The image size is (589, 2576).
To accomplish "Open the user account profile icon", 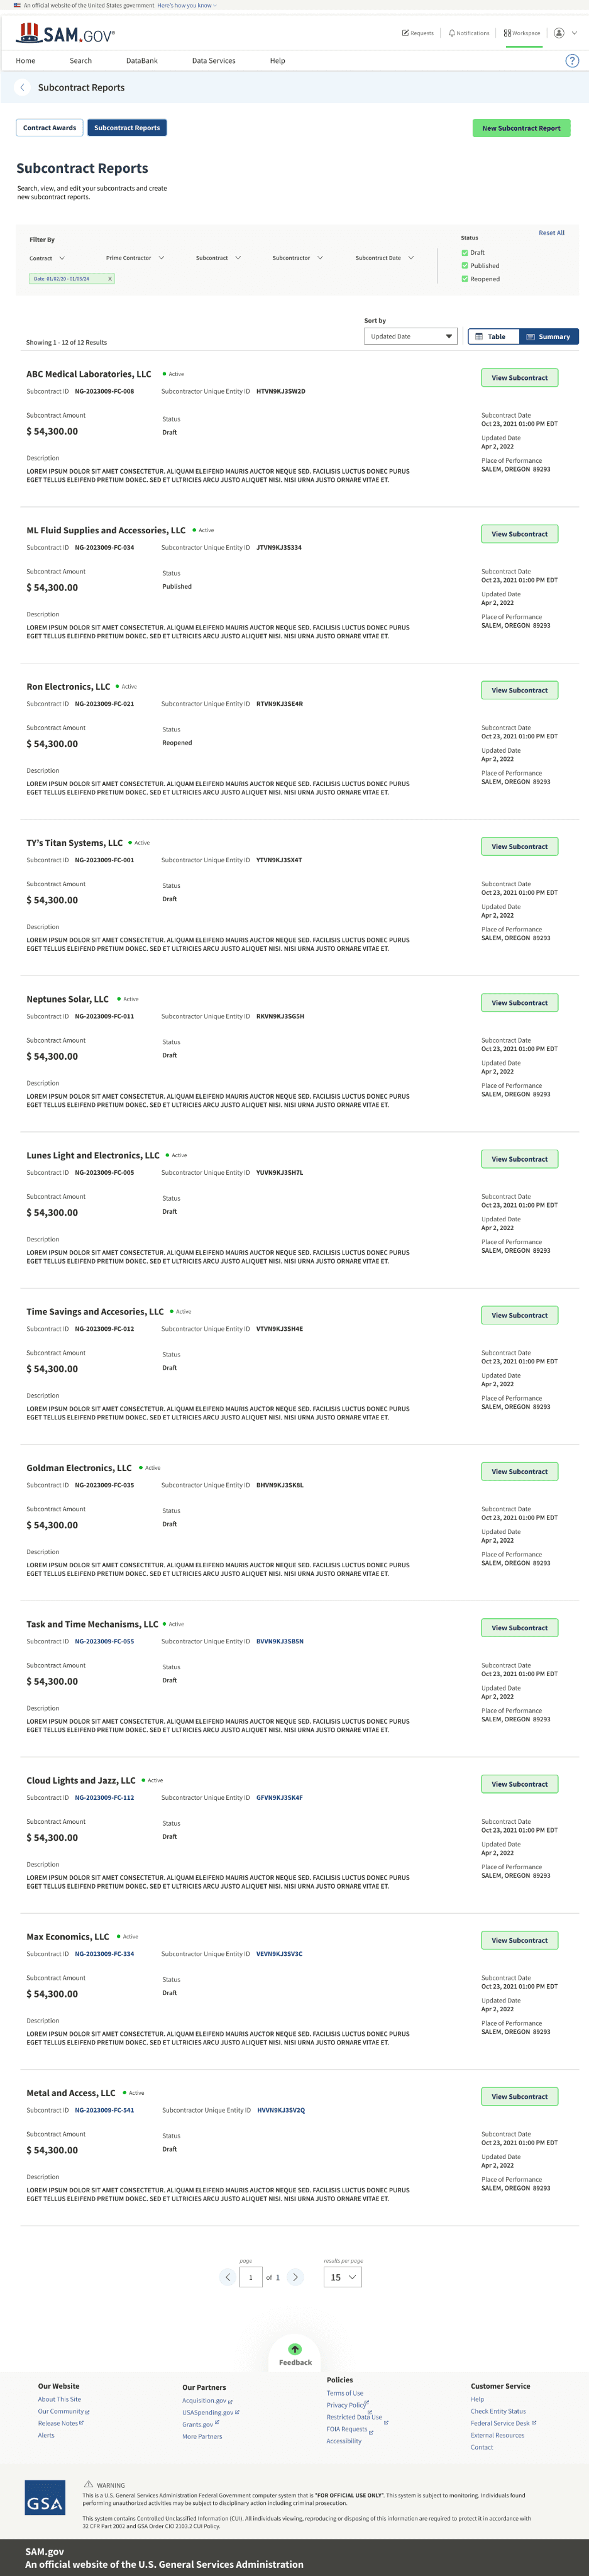I will click(559, 33).
